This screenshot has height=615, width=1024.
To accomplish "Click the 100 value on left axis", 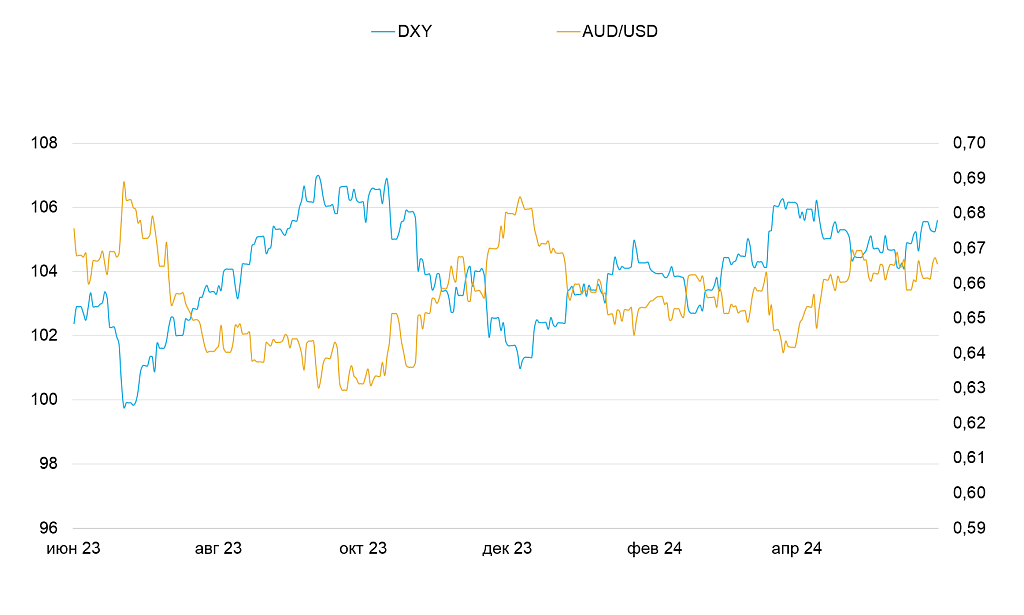I will (45, 400).
